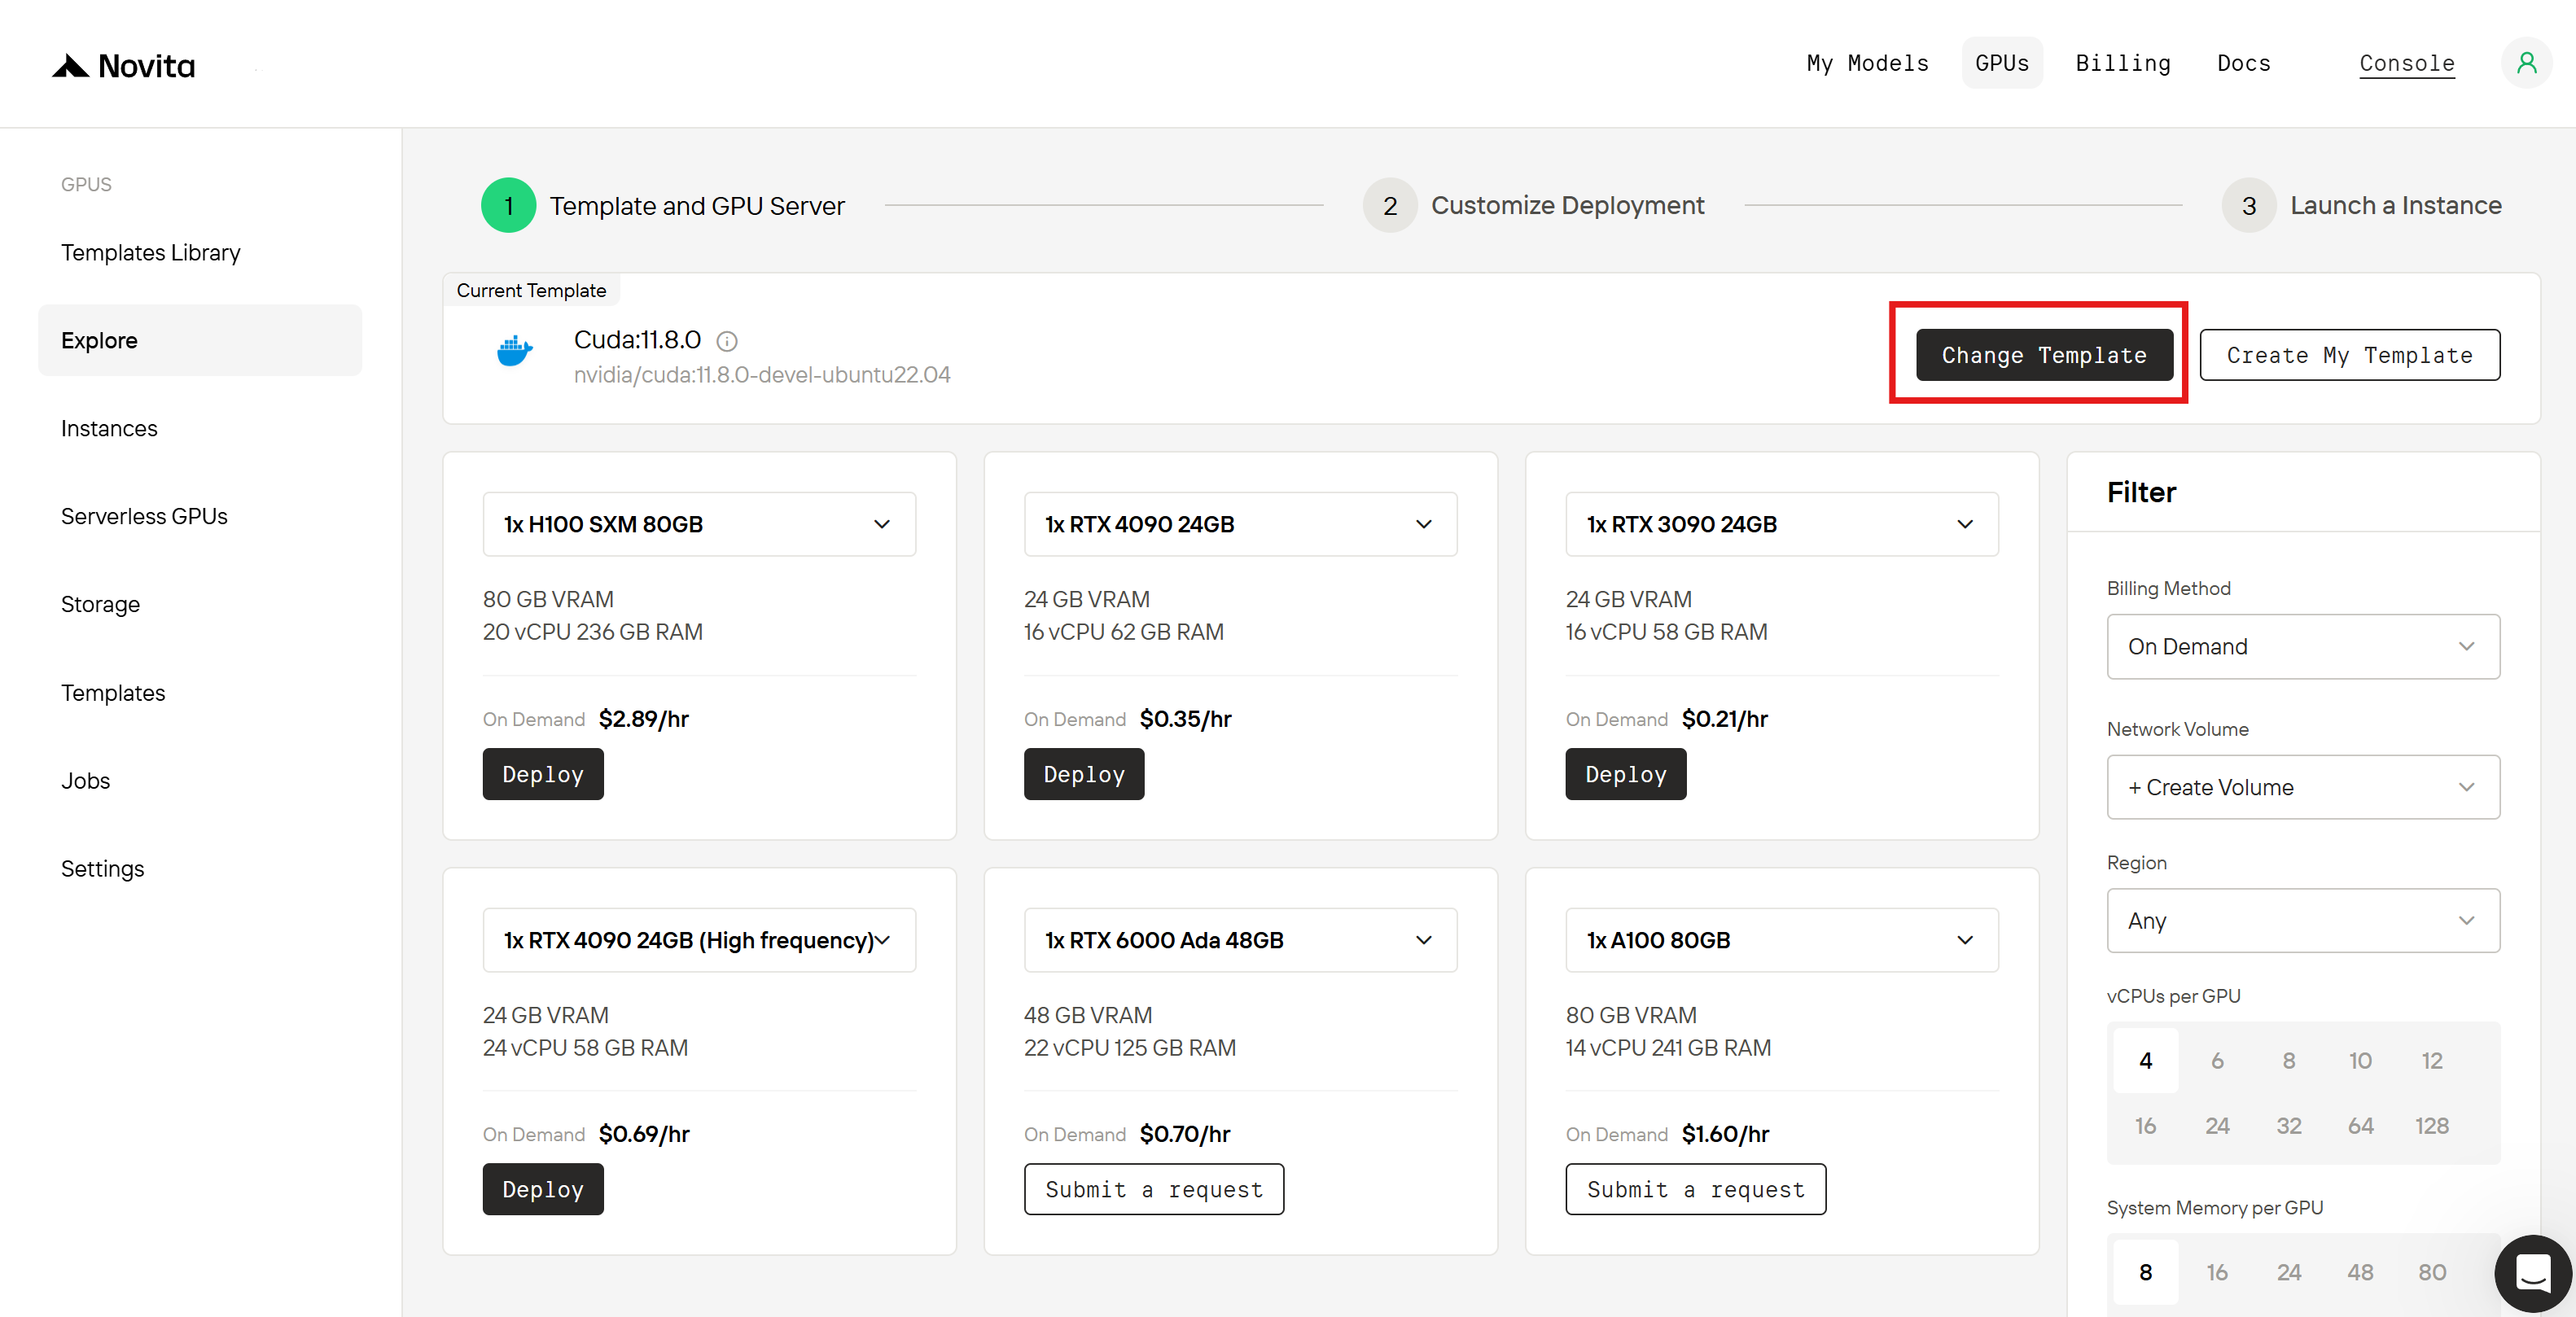Click the Novita logo icon
This screenshot has height=1317, width=2576.
71,66
